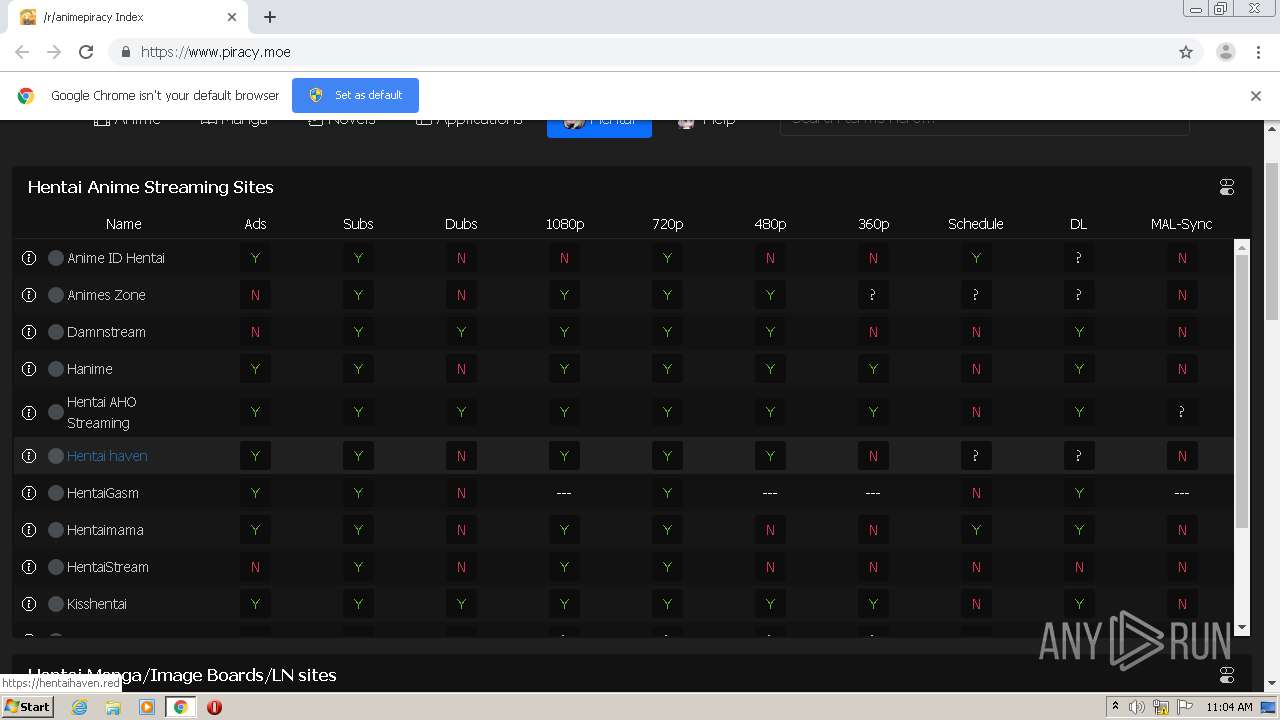Image resolution: width=1280 pixels, height=720 pixels.
Task: Reload the current page
Action: click(x=86, y=52)
